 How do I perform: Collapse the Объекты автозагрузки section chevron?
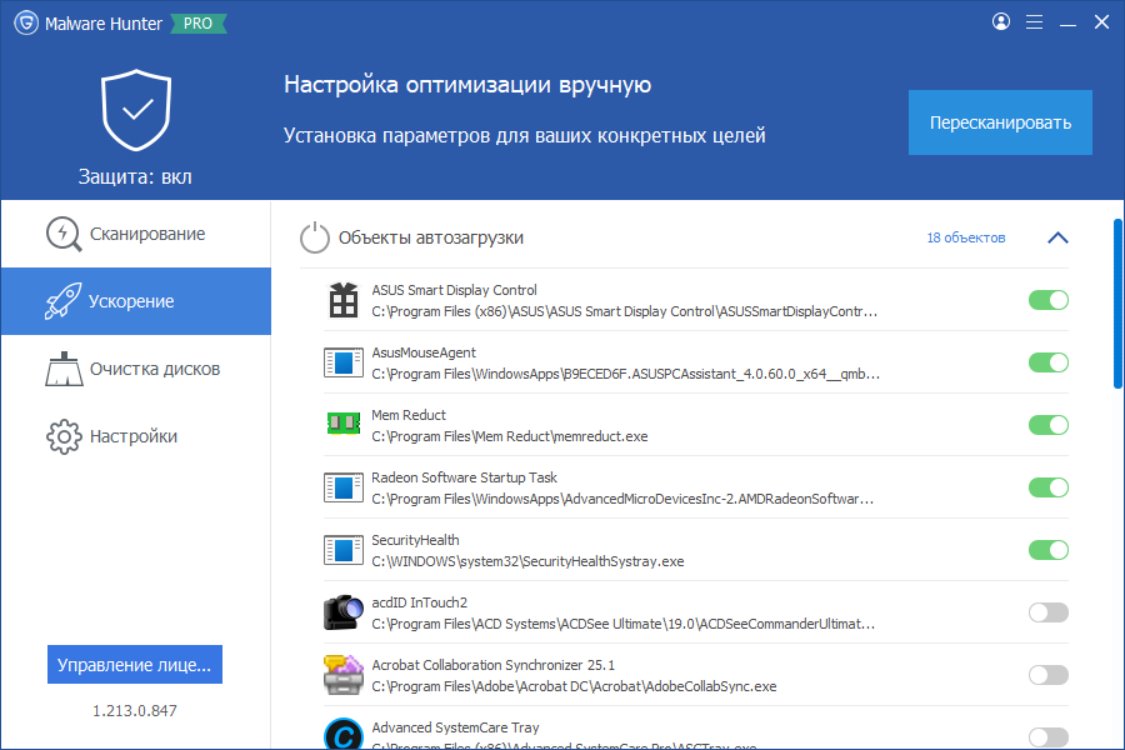pos(1057,238)
